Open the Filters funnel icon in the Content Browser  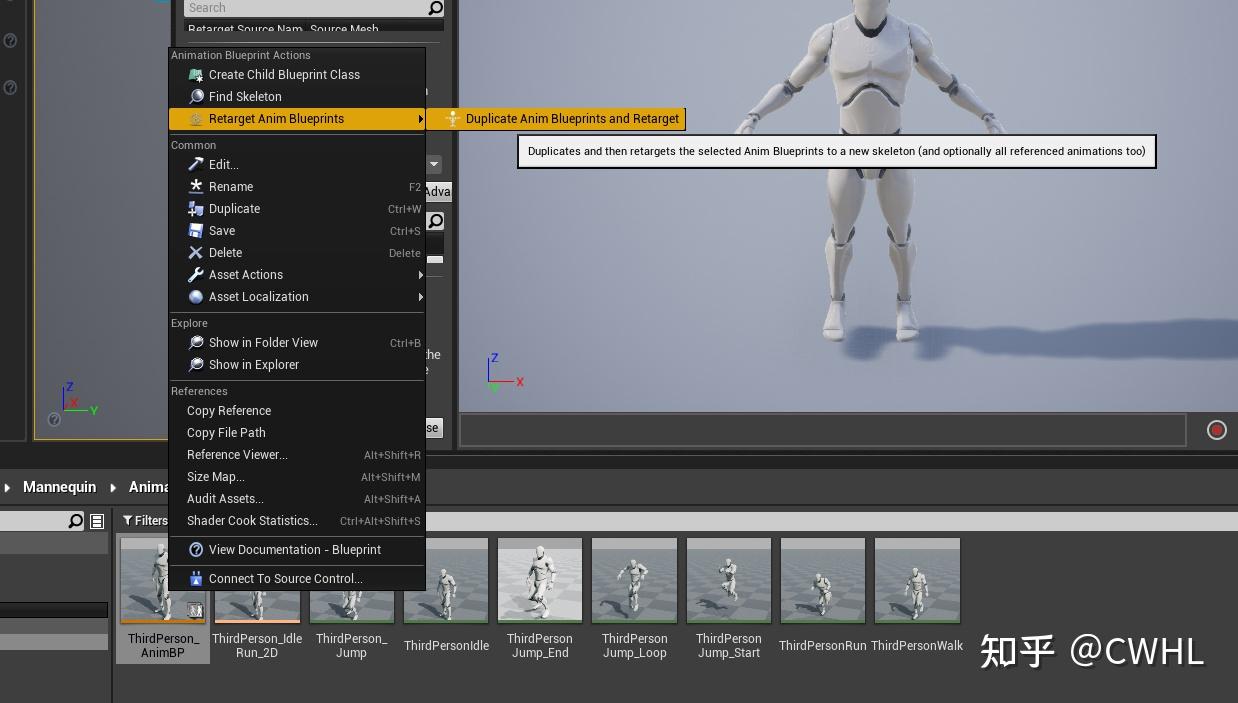[x=145, y=520]
